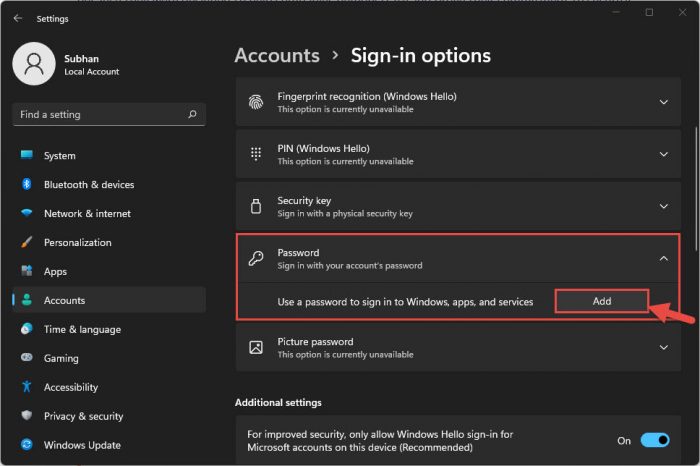
Task: Click the System monitor icon
Action: pos(27,155)
